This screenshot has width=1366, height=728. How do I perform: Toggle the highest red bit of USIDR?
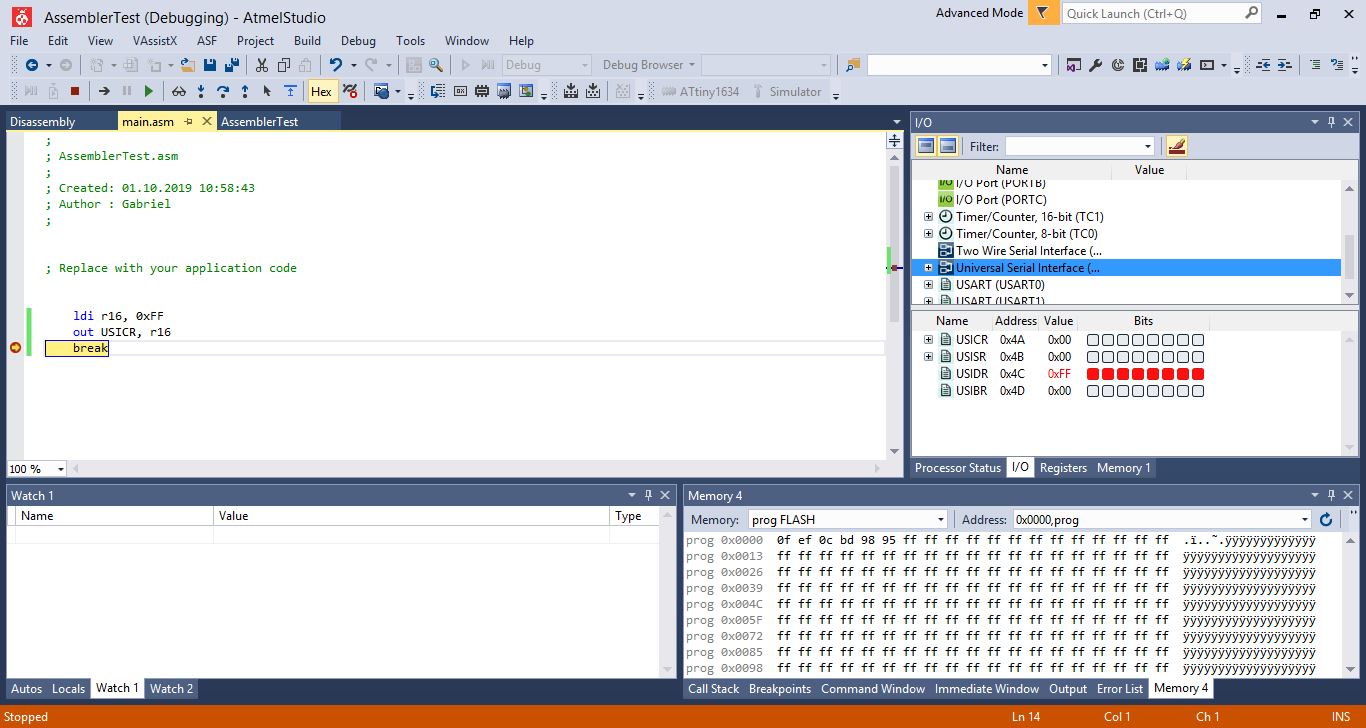coord(1093,374)
